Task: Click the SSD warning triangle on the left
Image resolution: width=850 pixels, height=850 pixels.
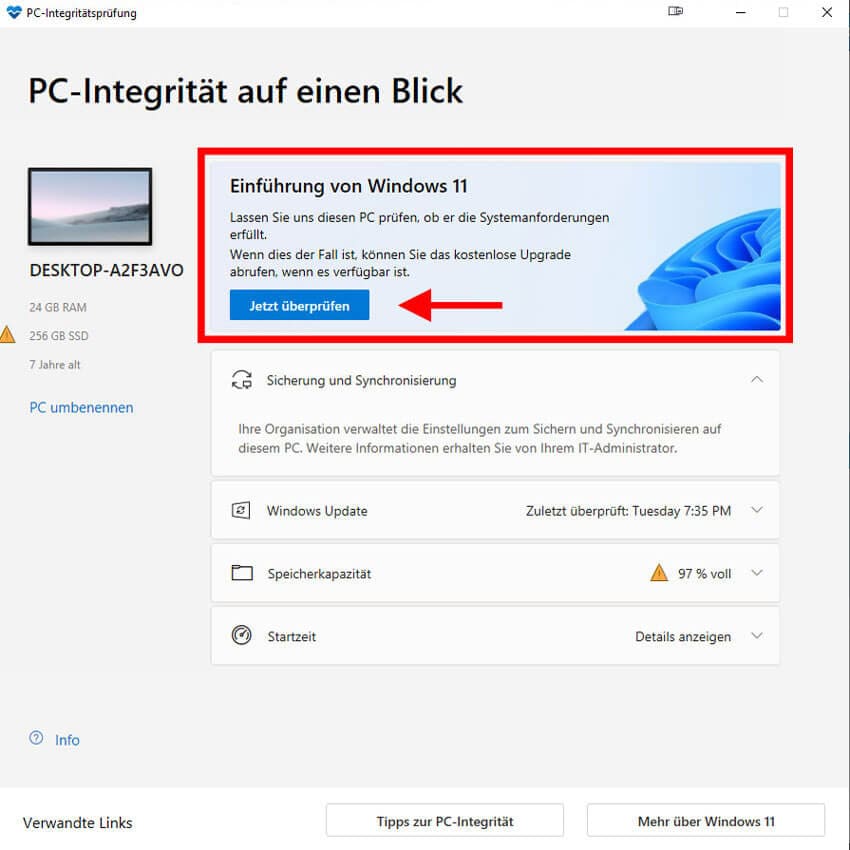Action: pyautogui.click(x=7, y=334)
